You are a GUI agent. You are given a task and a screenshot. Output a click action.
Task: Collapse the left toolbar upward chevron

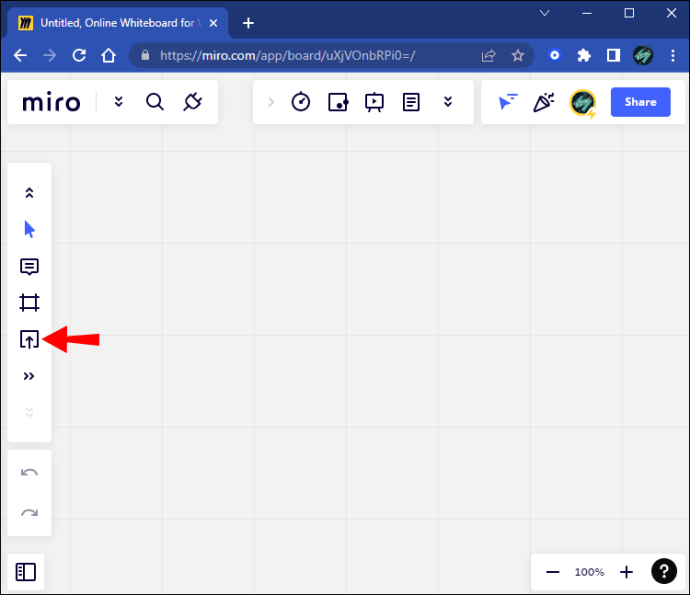[x=29, y=193]
